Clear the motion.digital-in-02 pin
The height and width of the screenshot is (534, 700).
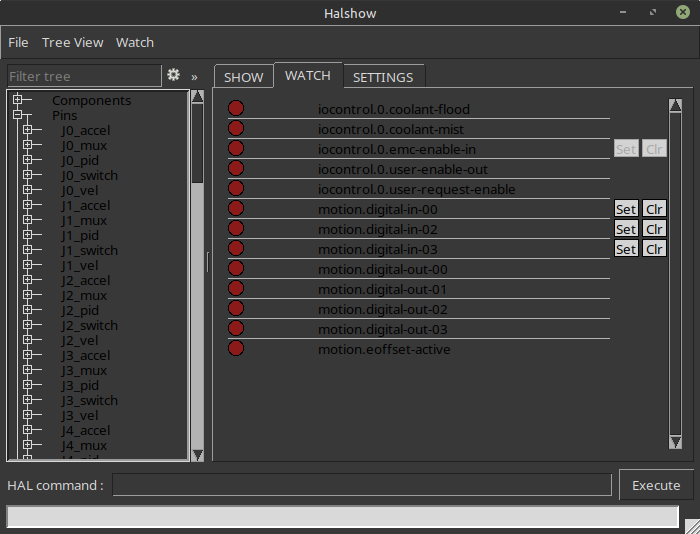pos(654,229)
